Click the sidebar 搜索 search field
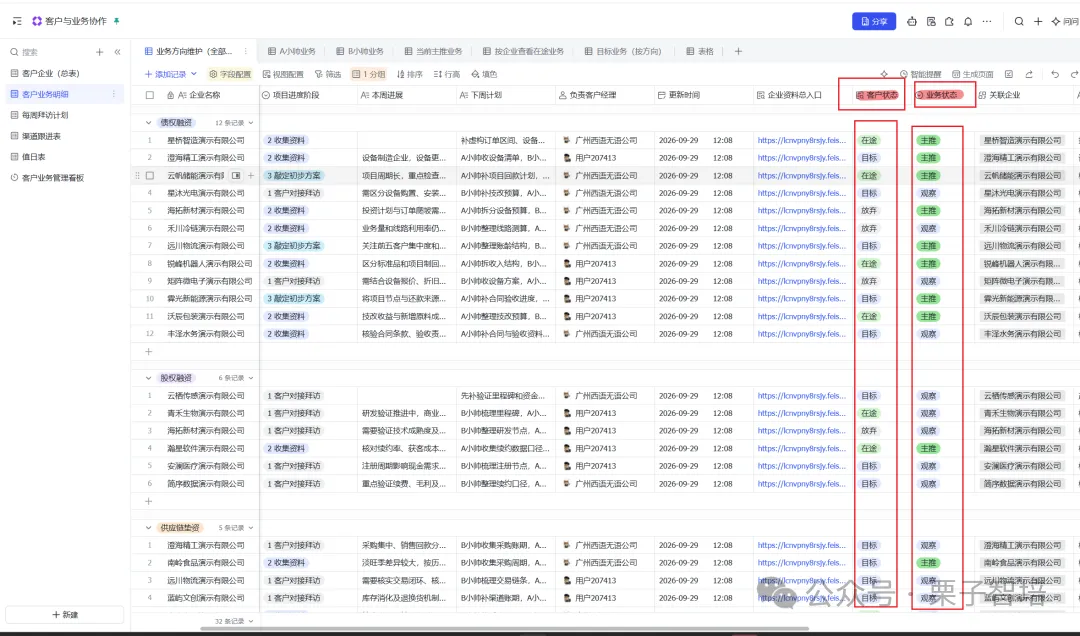Image resolution: width=1080 pixels, height=636 pixels. tap(48, 52)
